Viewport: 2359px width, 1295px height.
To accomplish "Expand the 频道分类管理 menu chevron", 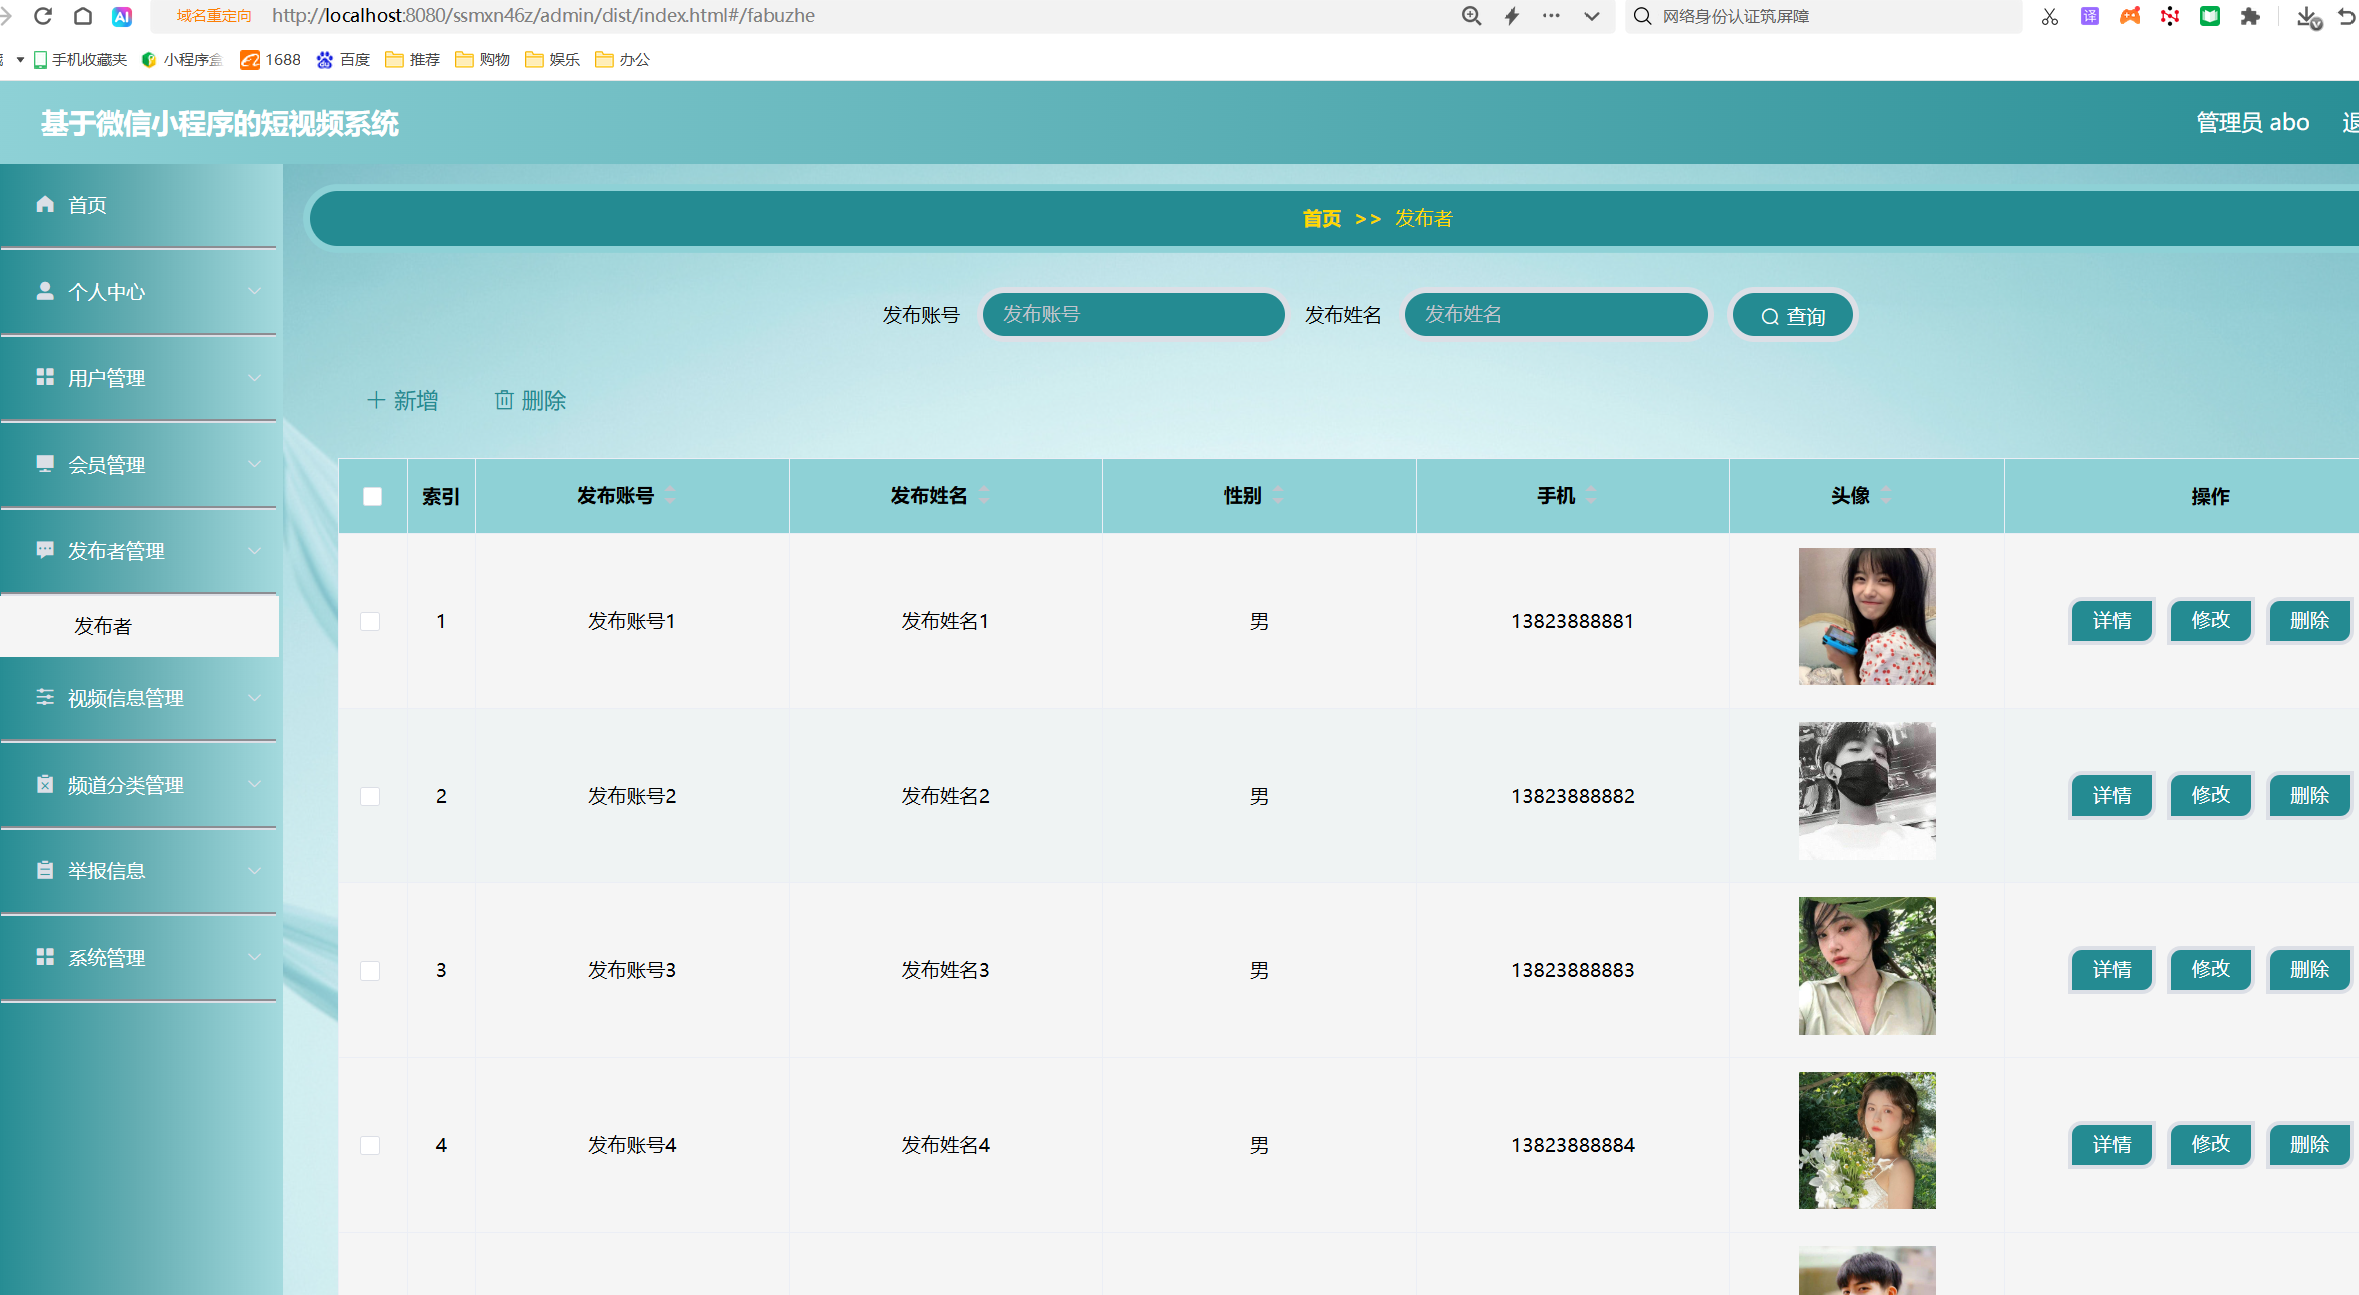I will point(255,784).
